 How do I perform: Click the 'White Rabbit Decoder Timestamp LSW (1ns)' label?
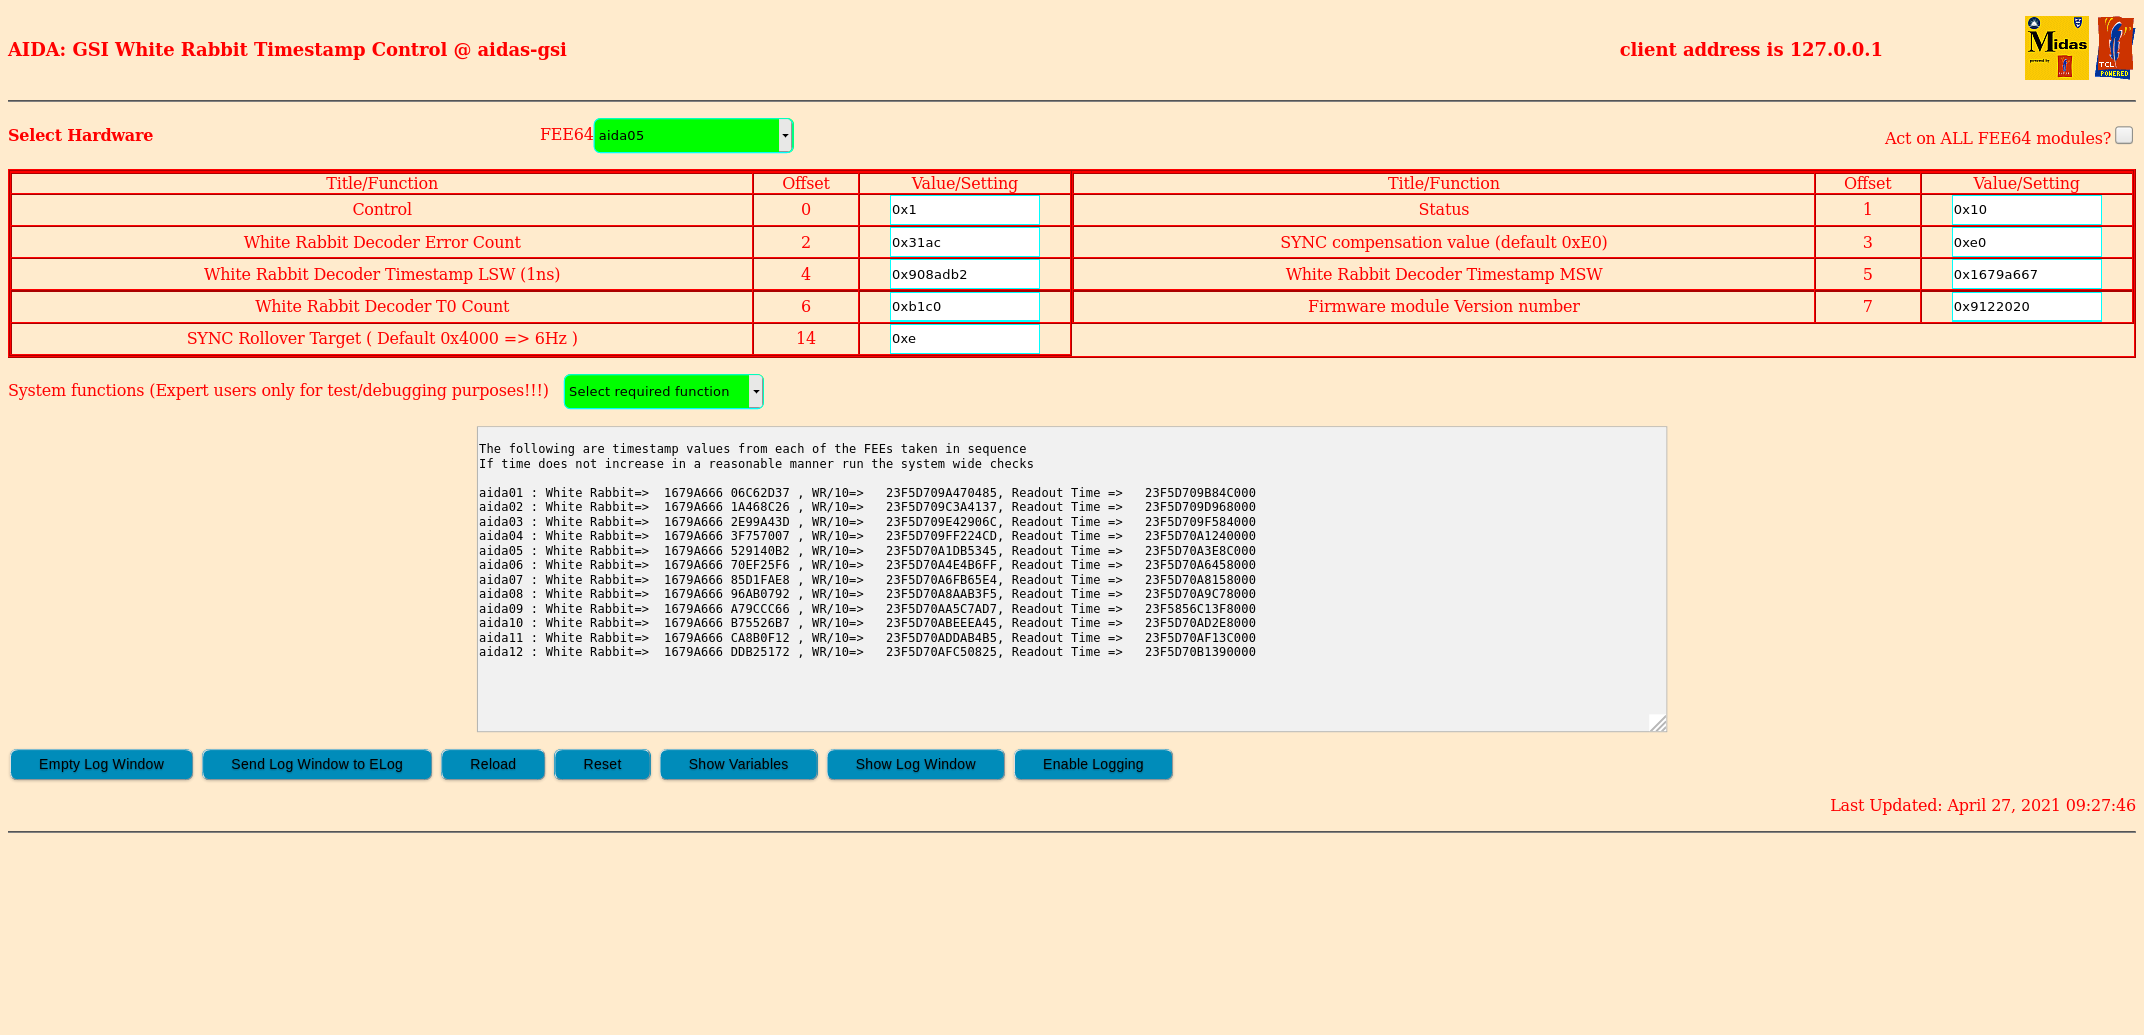click(382, 274)
